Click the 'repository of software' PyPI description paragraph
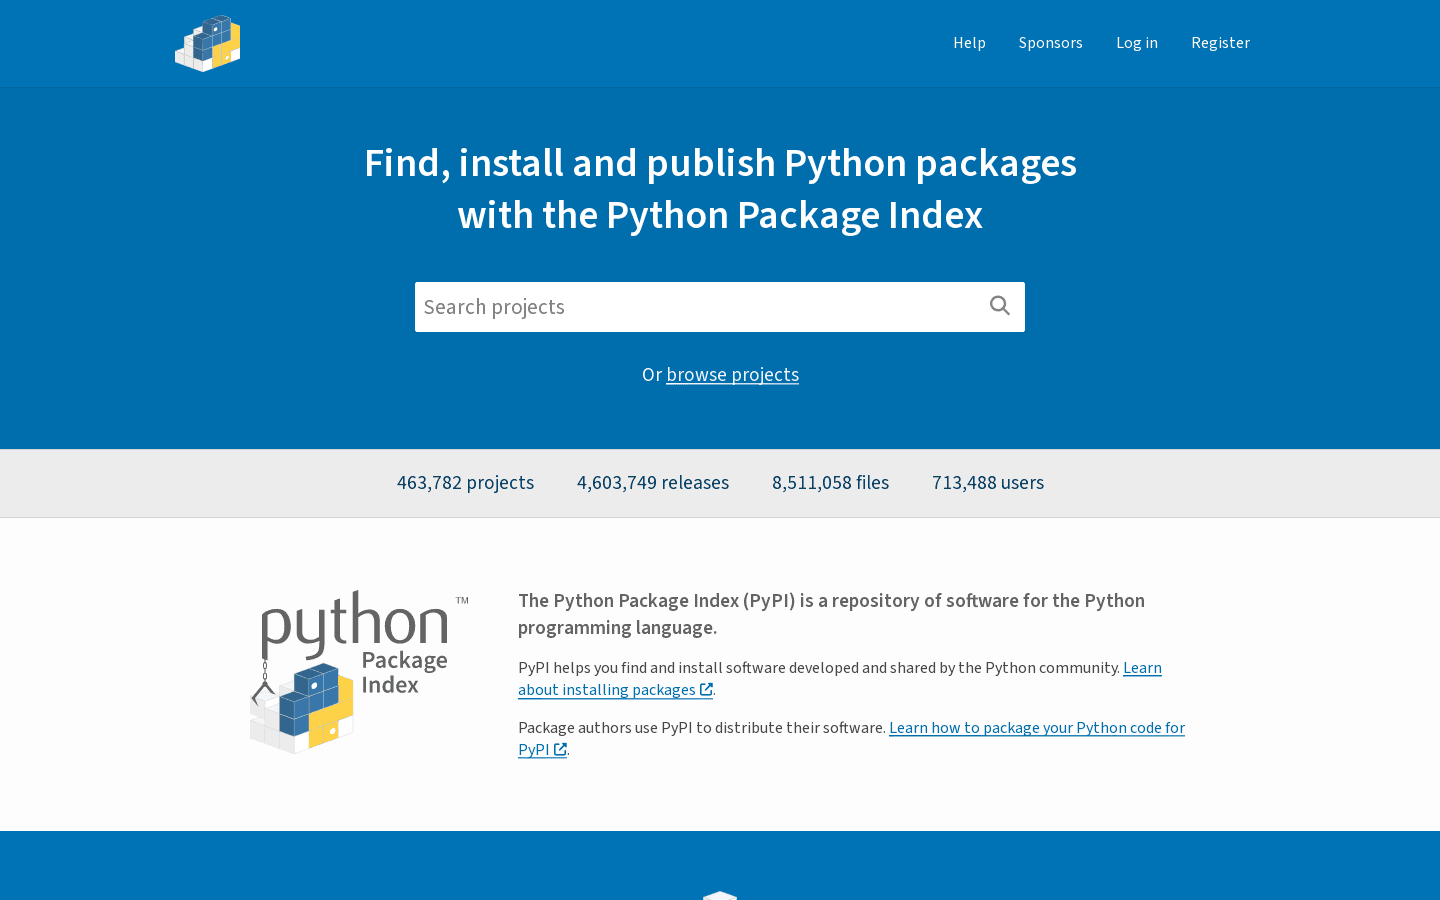 coord(831,614)
